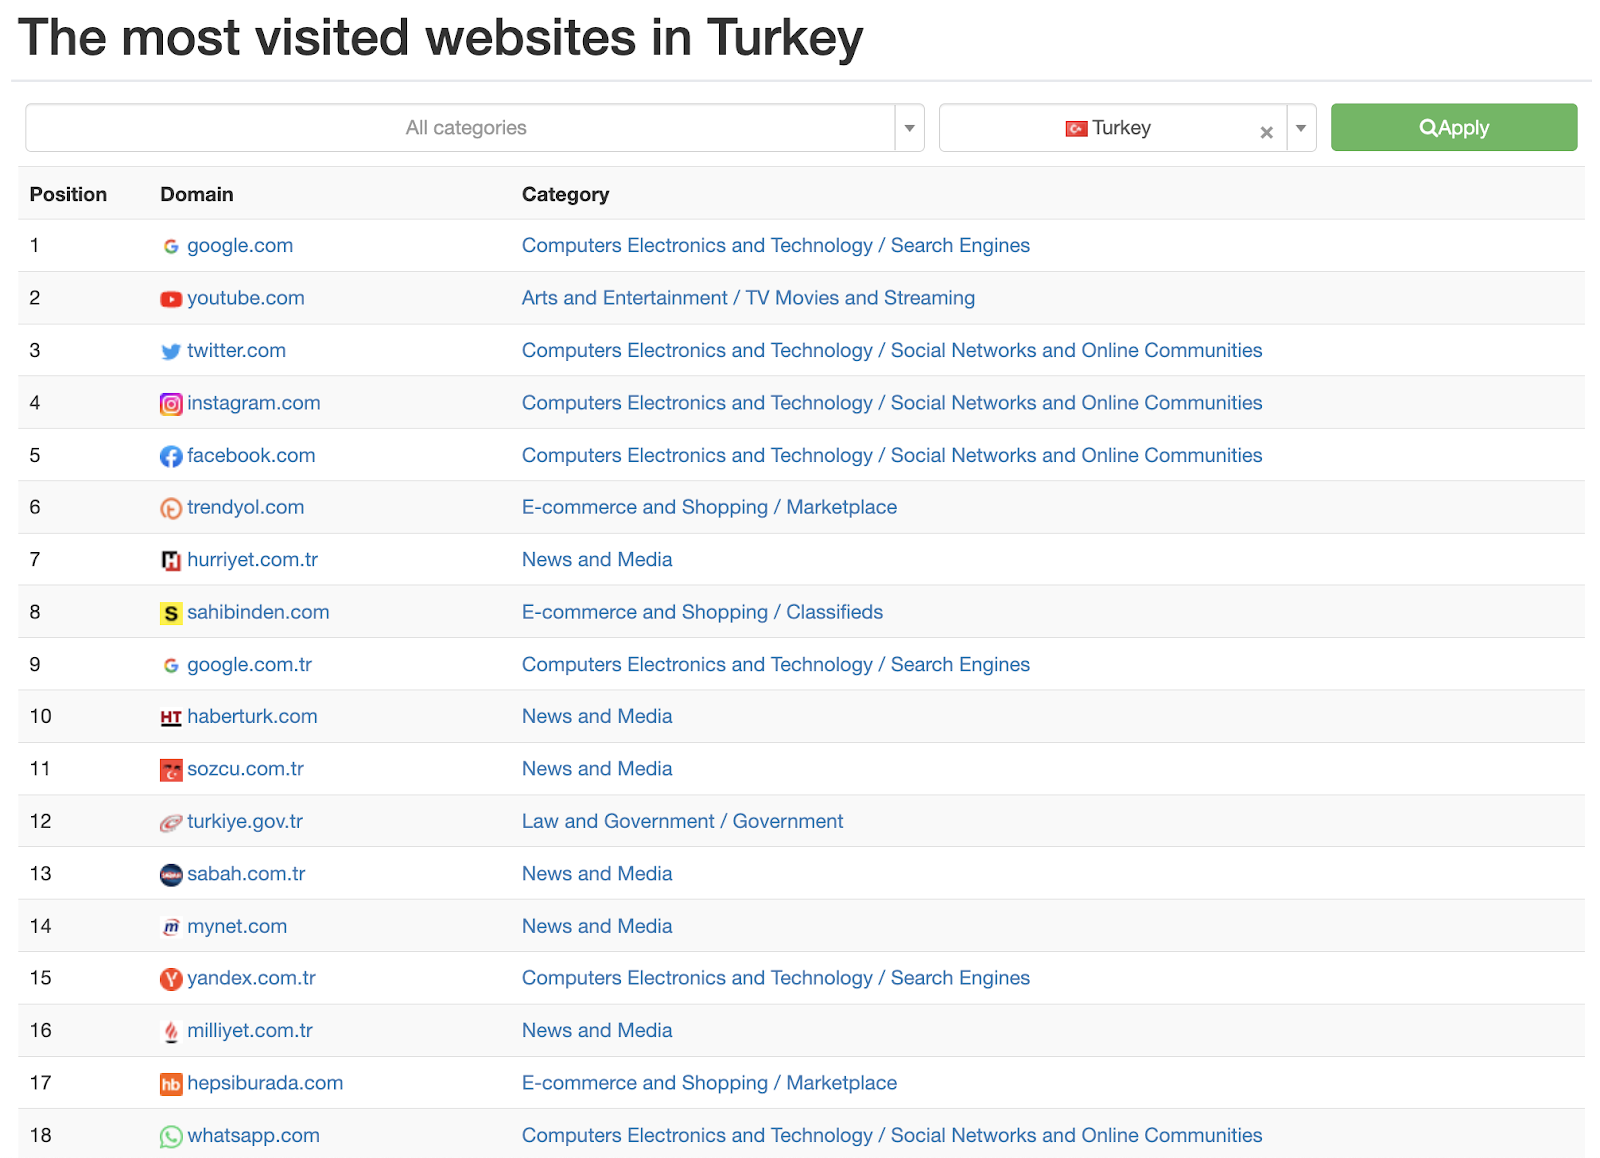Screen dimensions: 1600x1158
Task: Click the YouTube favicon icon
Action: pos(171,299)
